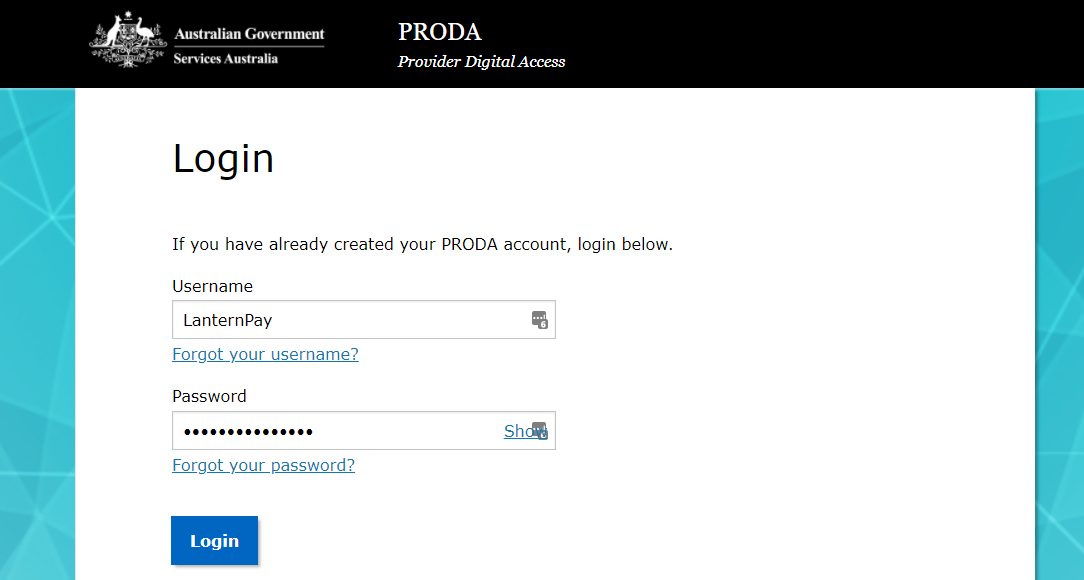Click the Login page heading
This screenshot has height=580, width=1084.
pos(223,157)
